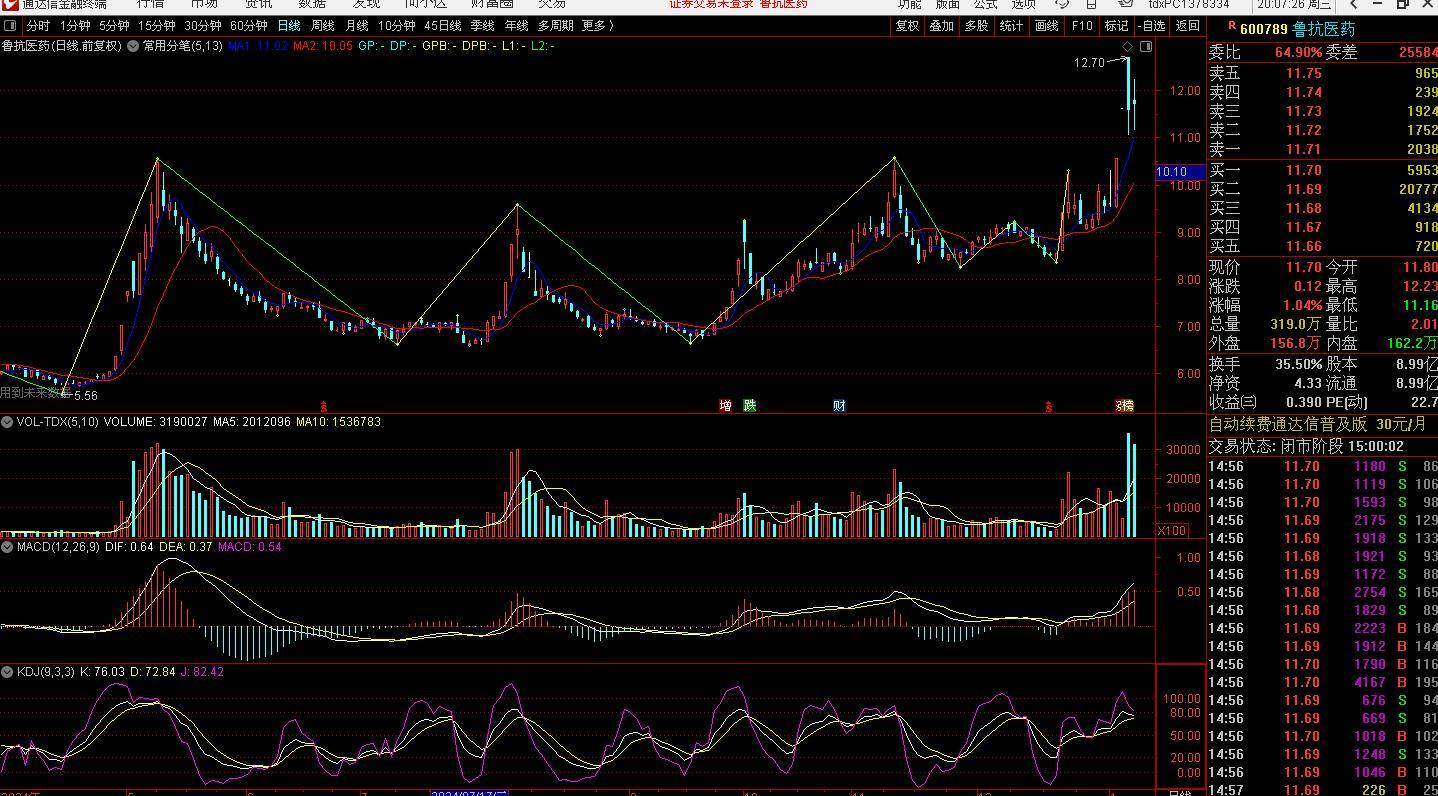Toggle the right panel layout icon
Viewport: 1438px width, 796px height.
pyautogui.click(x=1146, y=46)
